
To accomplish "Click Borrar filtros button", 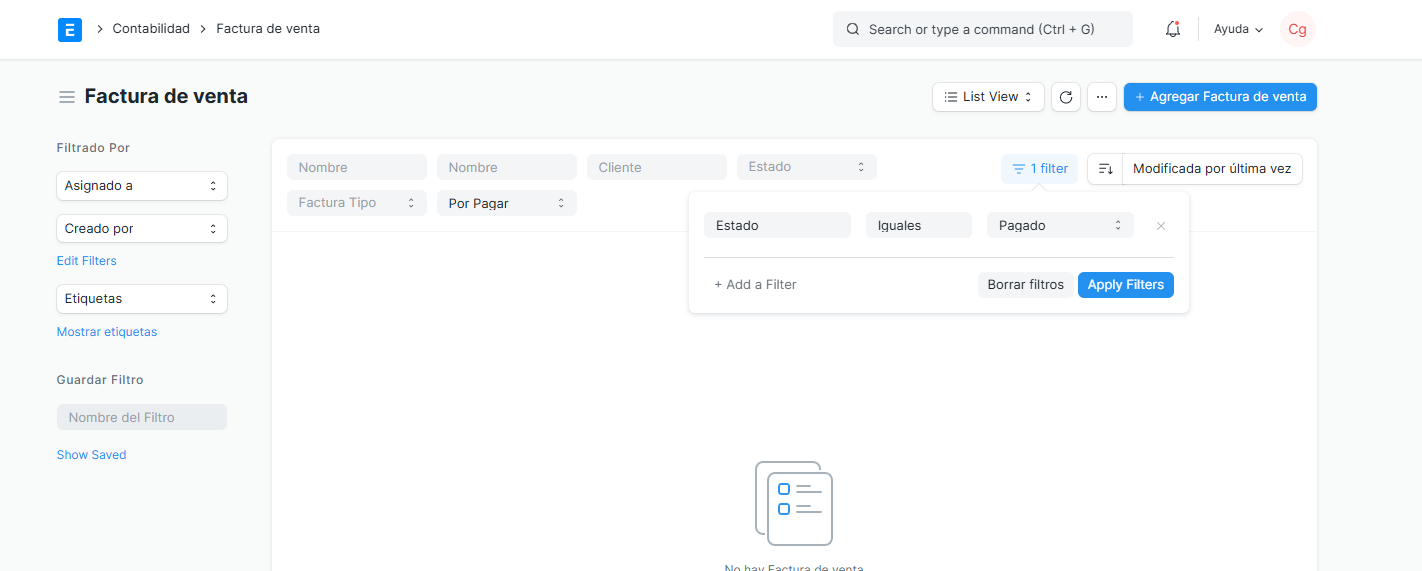I will click(1025, 285).
